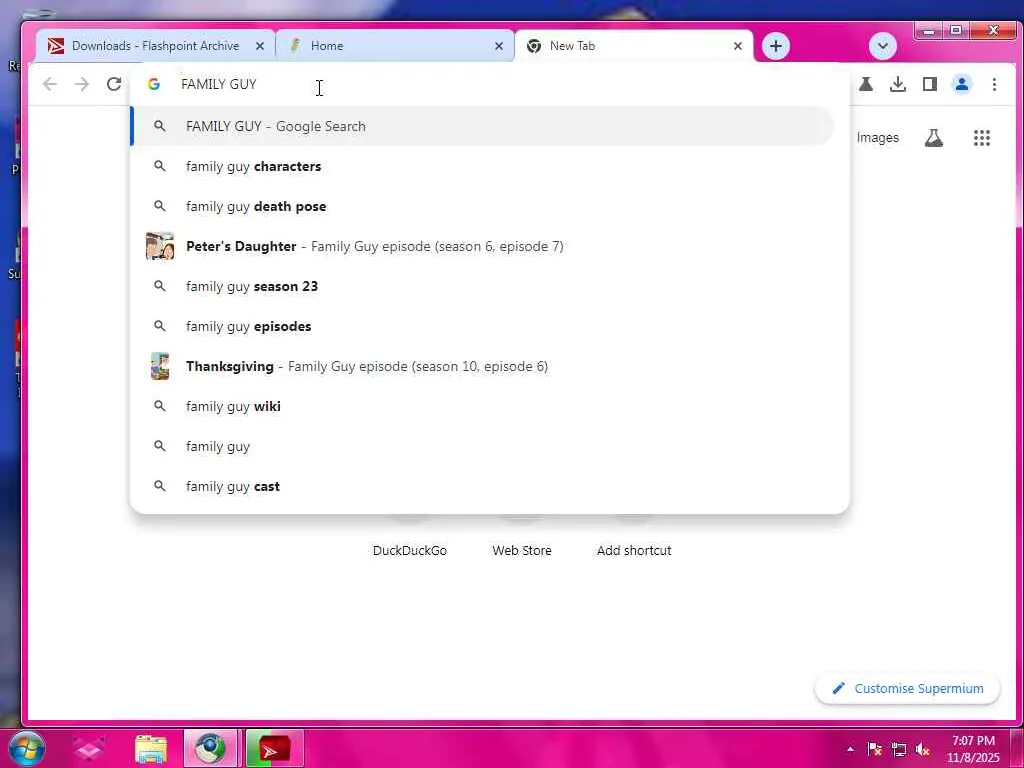Click Supermium browser taskbar icon
Viewport: 1024px width, 768px height.
coord(210,749)
